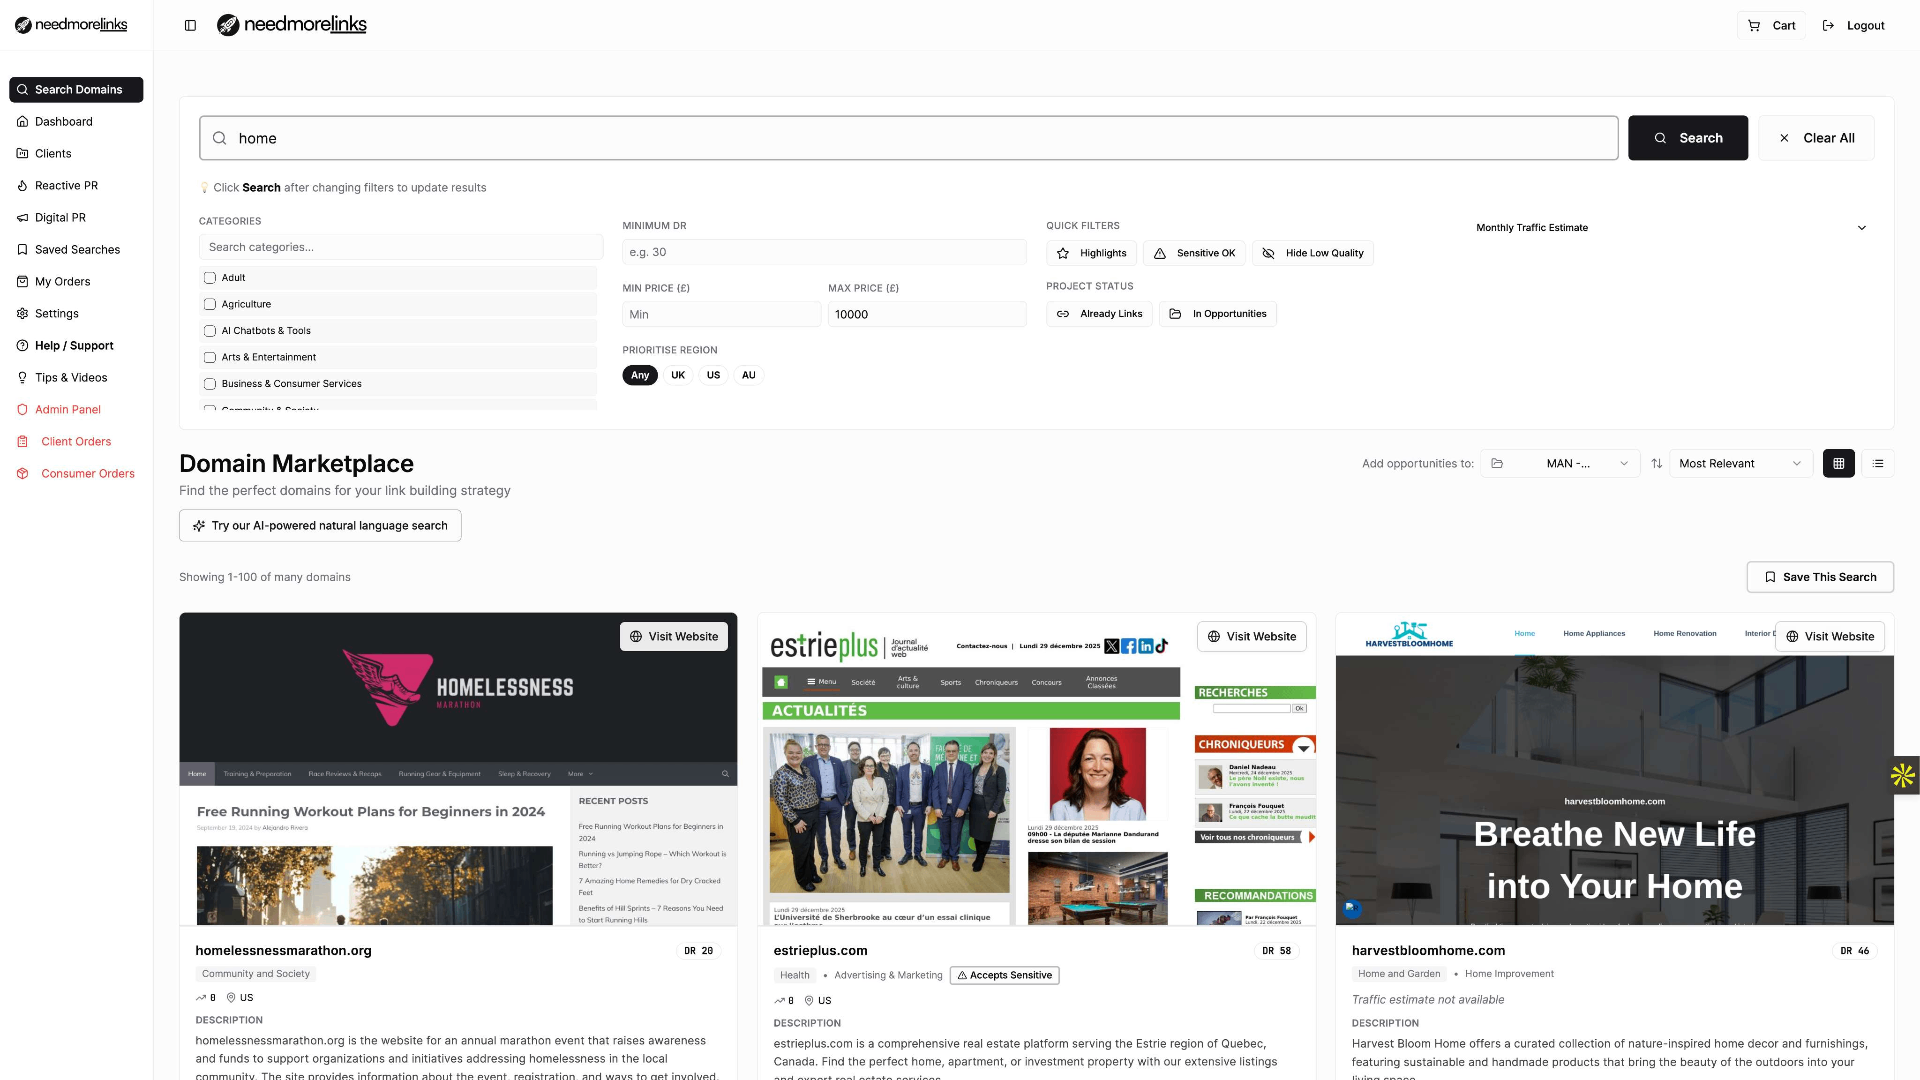The width and height of the screenshot is (1920, 1080).
Task: Click Help / Support question icon
Action: click(x=22, y=345)
